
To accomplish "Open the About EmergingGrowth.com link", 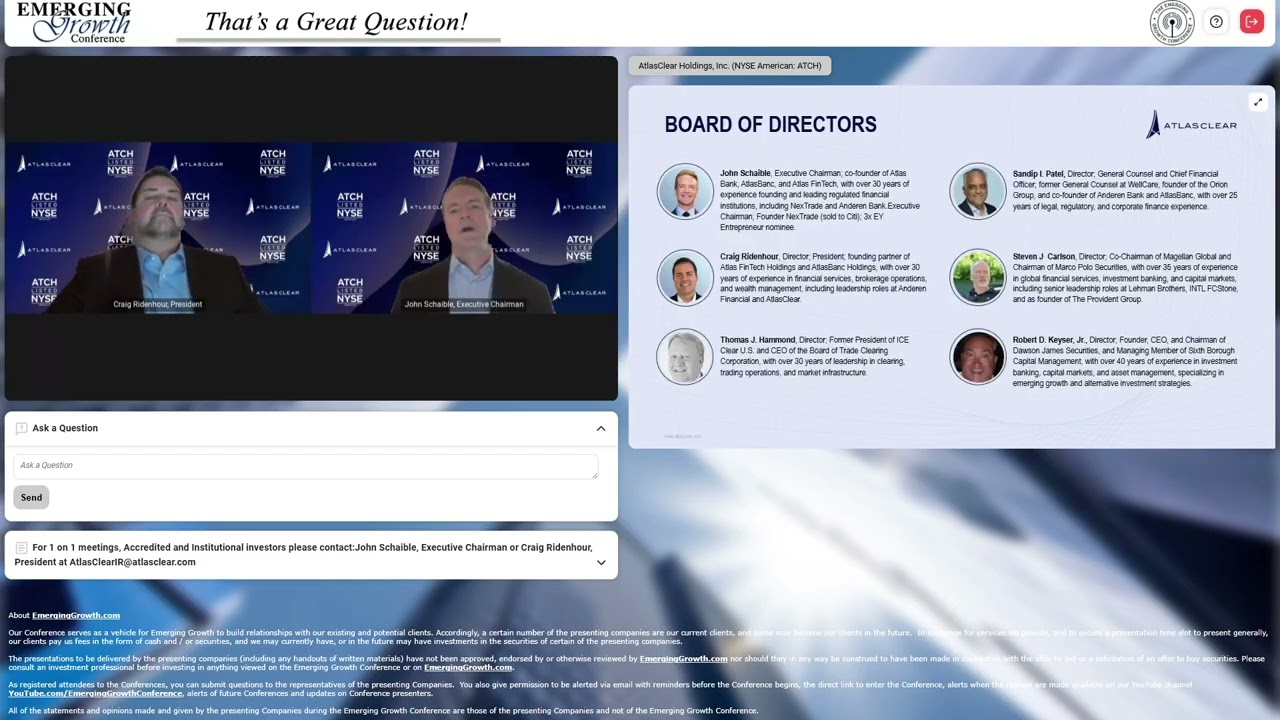I will [76, 615].
